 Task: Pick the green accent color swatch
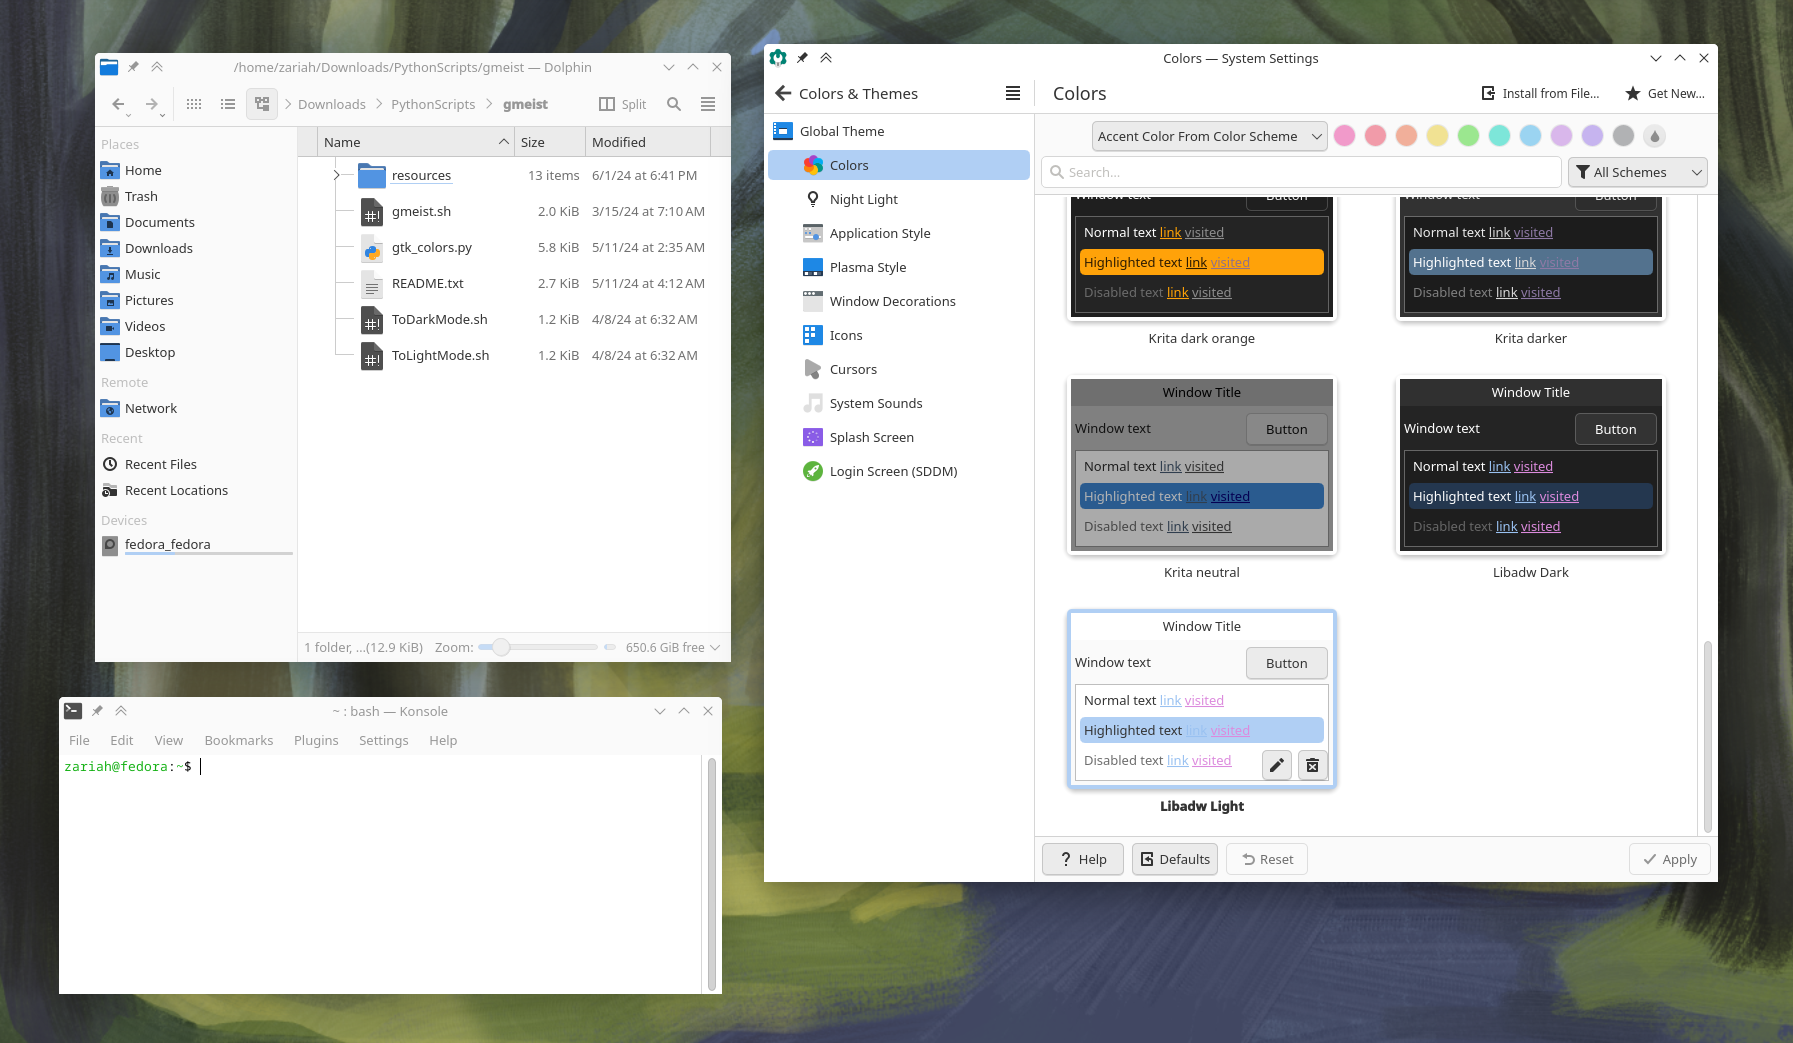(1469, 136)
